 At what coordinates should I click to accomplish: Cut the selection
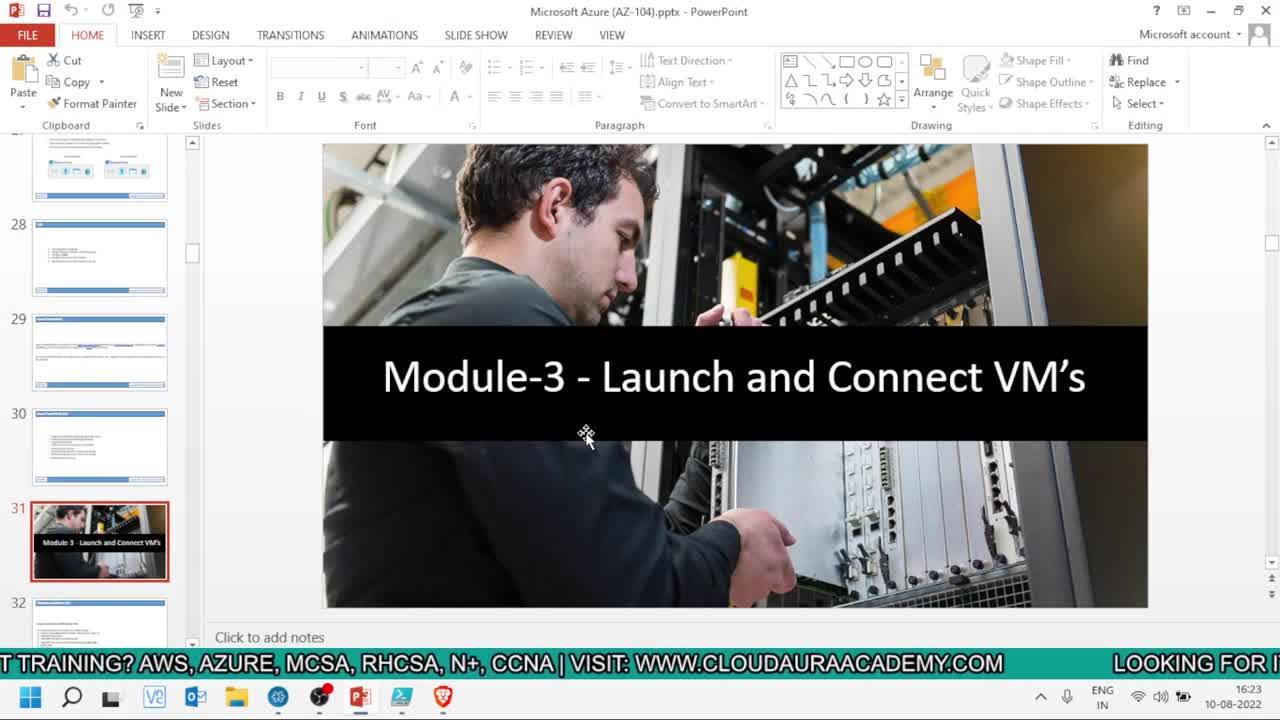[x=64, y=60]
